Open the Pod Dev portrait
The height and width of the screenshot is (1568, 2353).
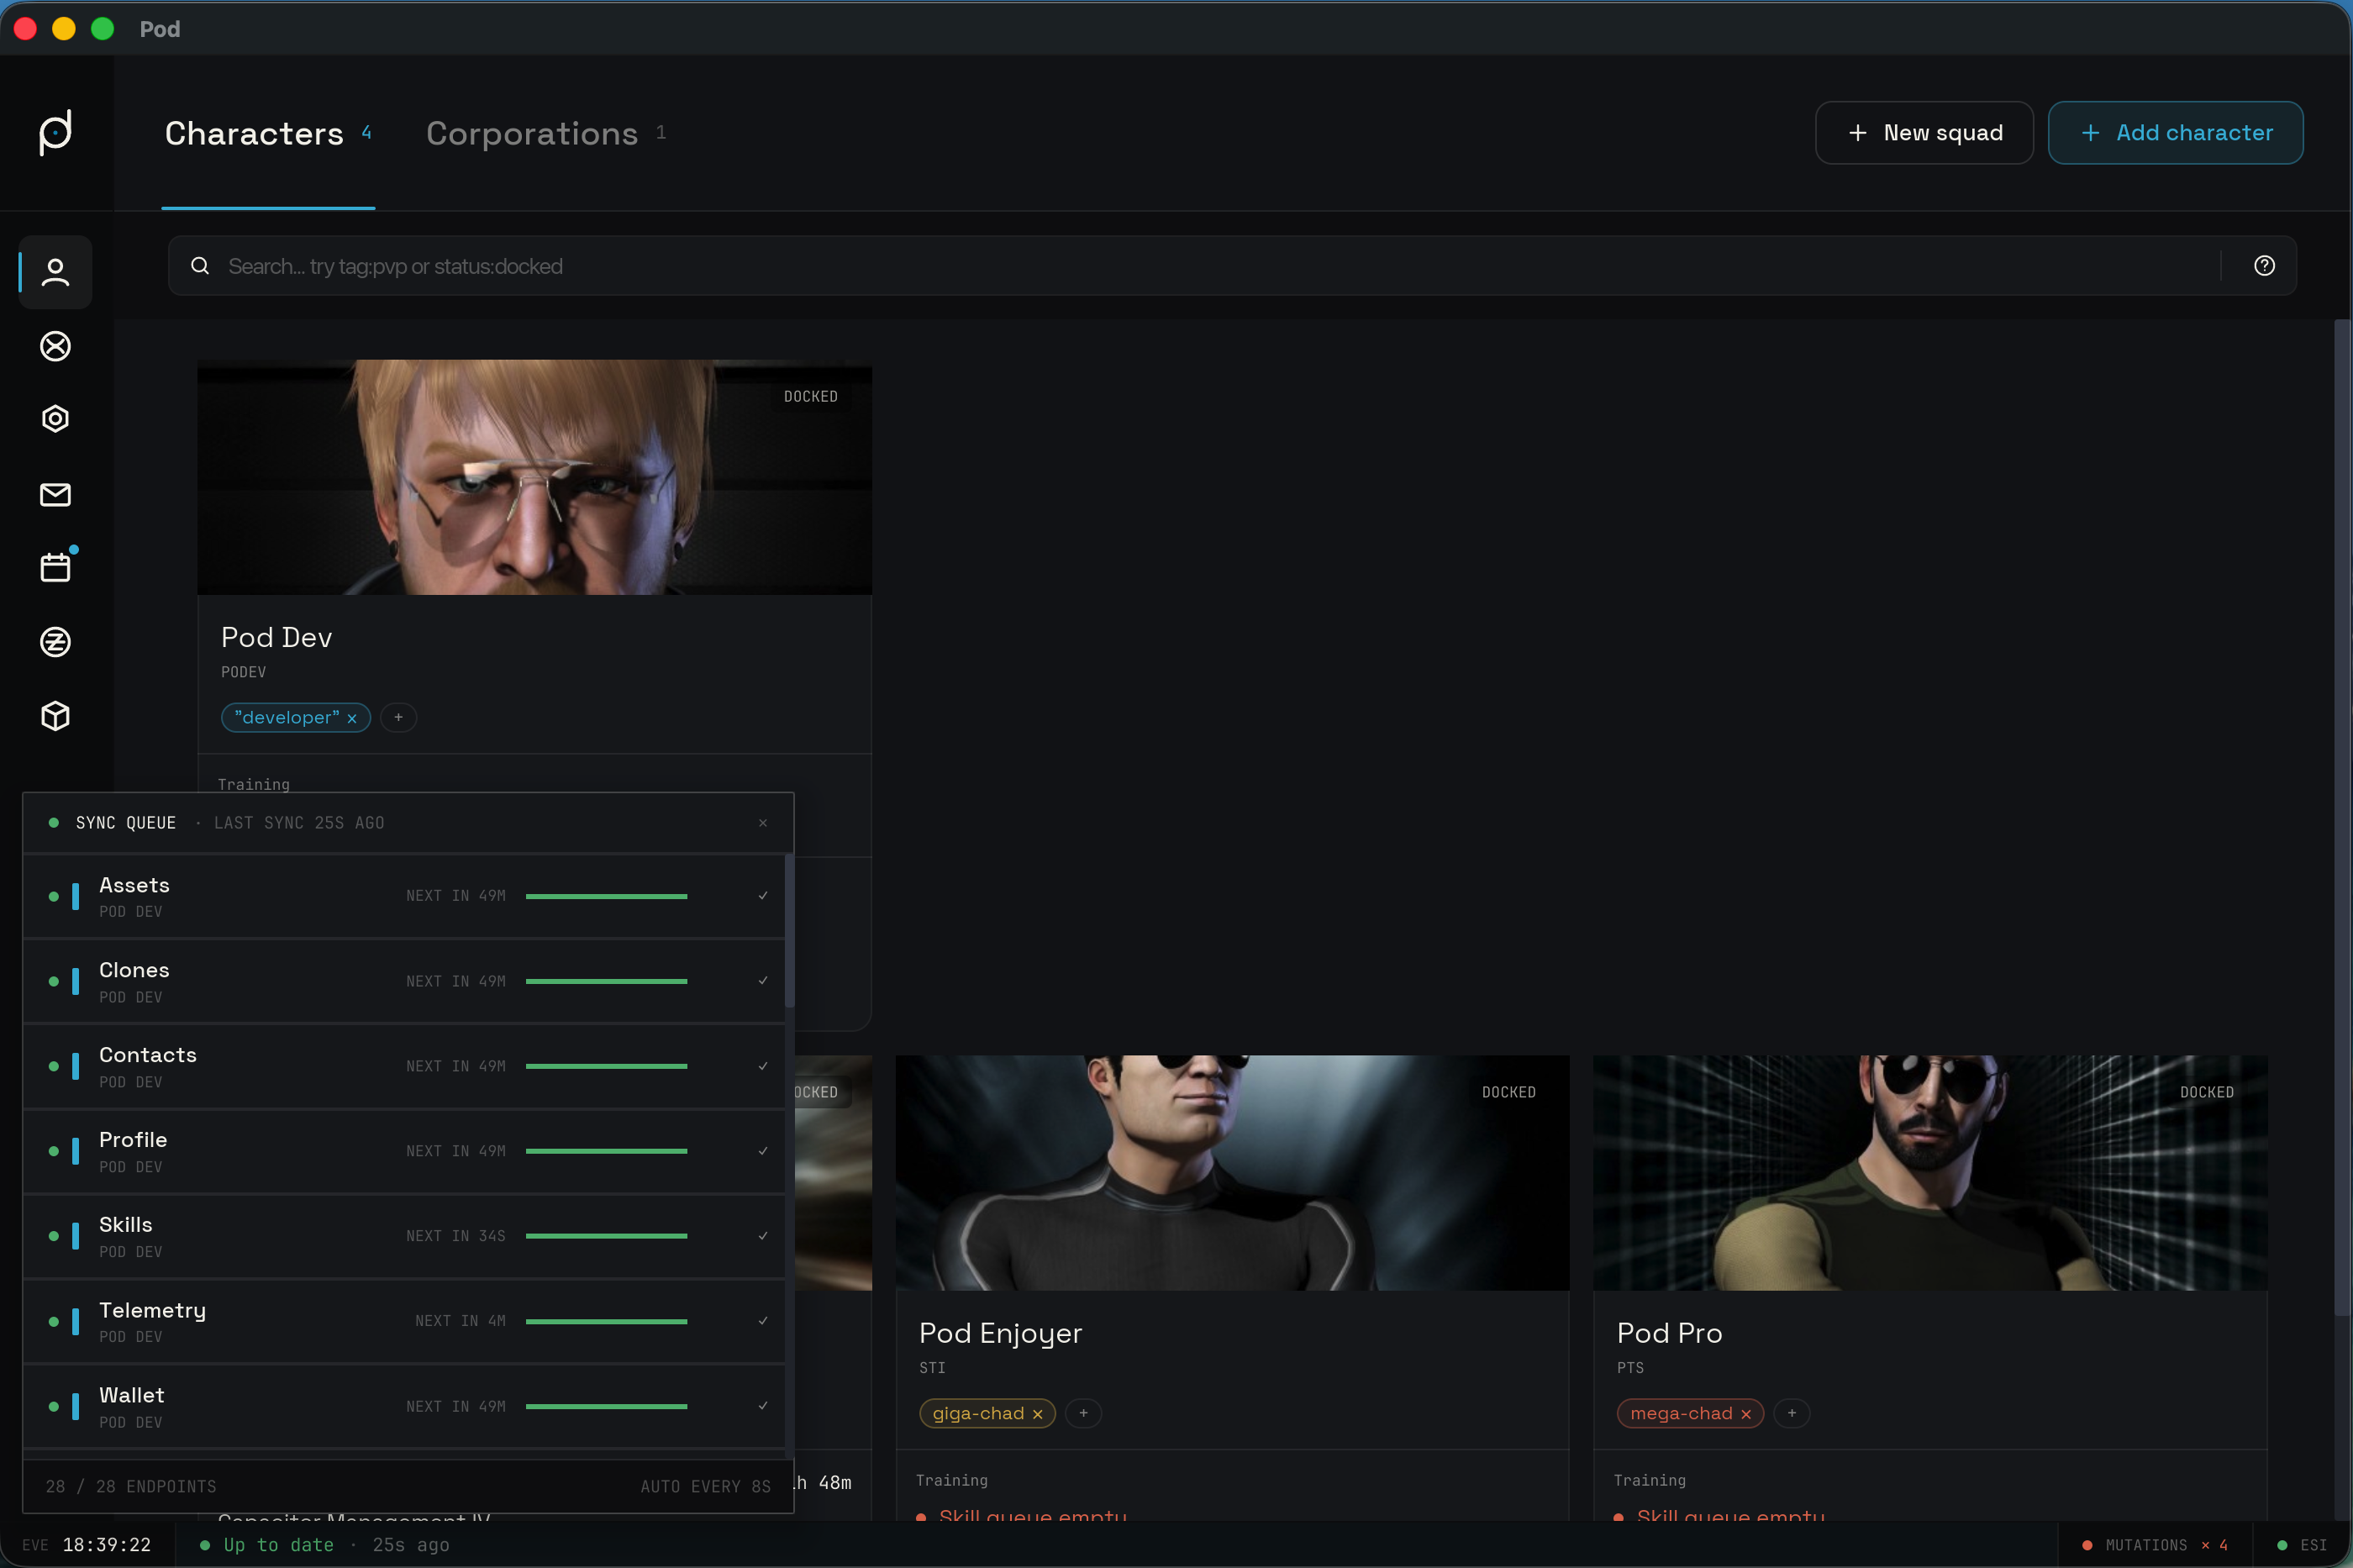tap(534, 477)
